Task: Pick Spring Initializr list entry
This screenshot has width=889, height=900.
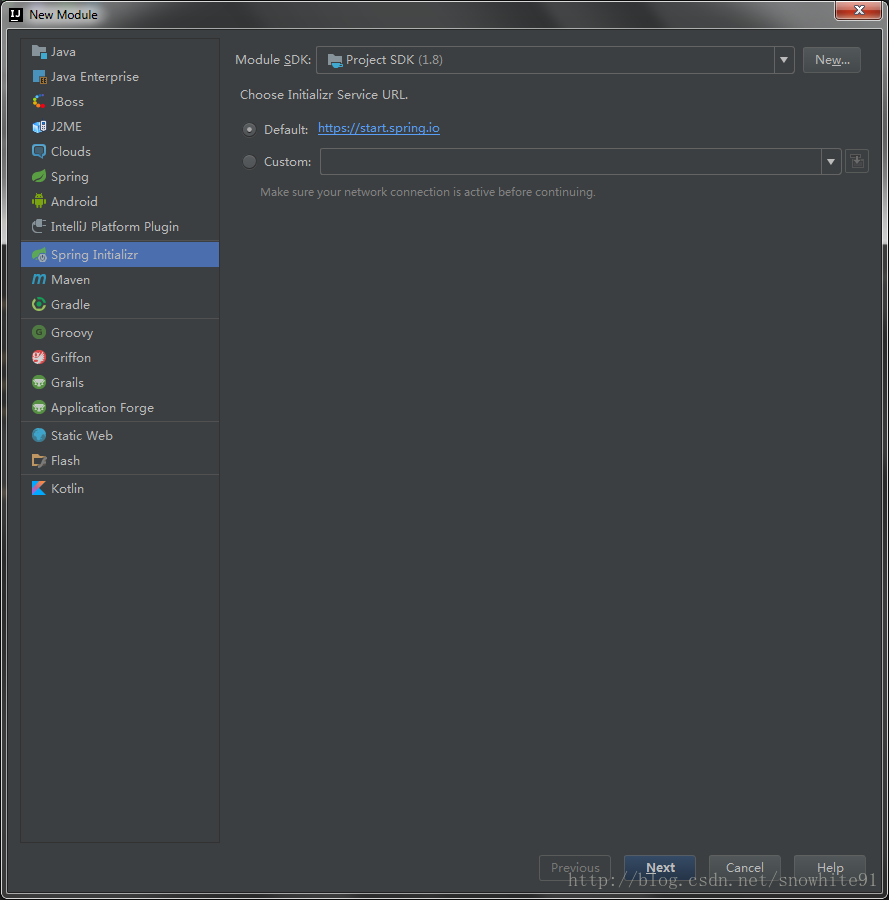Action: pos(120,254)
